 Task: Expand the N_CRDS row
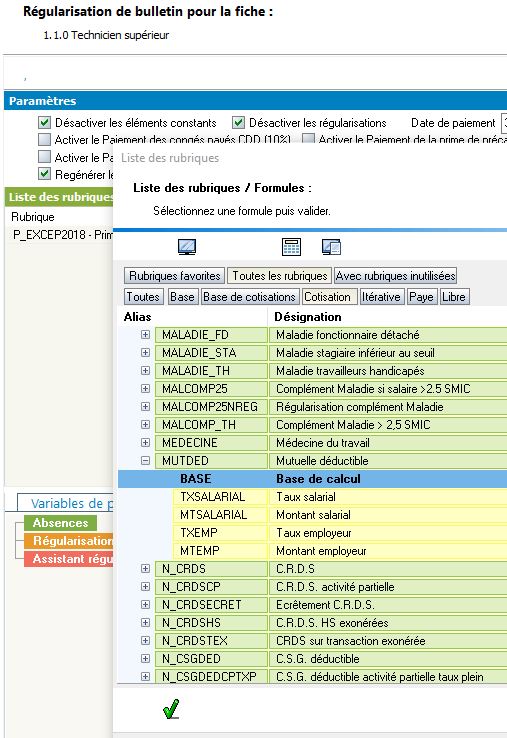click(145, 569)
